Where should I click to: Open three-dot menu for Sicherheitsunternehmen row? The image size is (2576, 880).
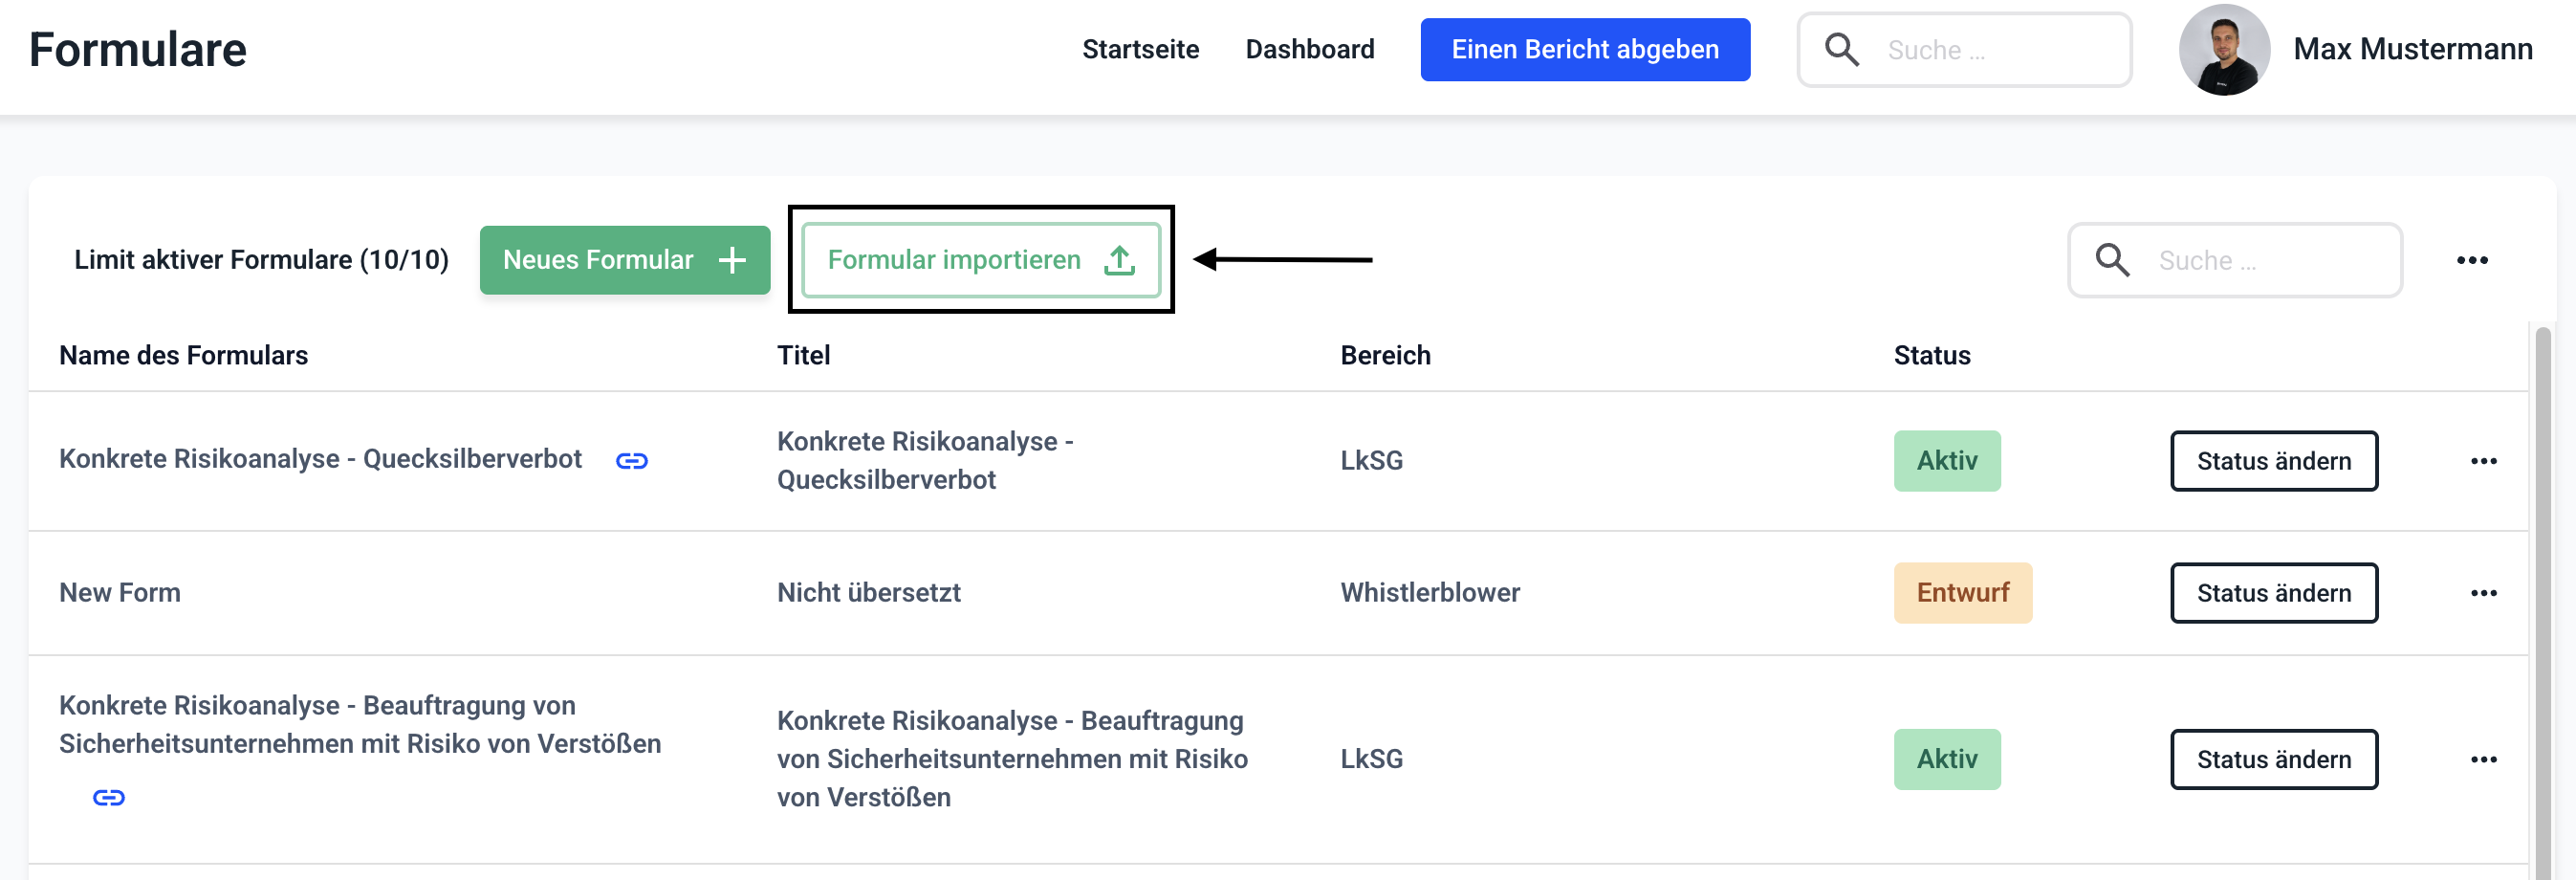click(x=2483, y=759)
